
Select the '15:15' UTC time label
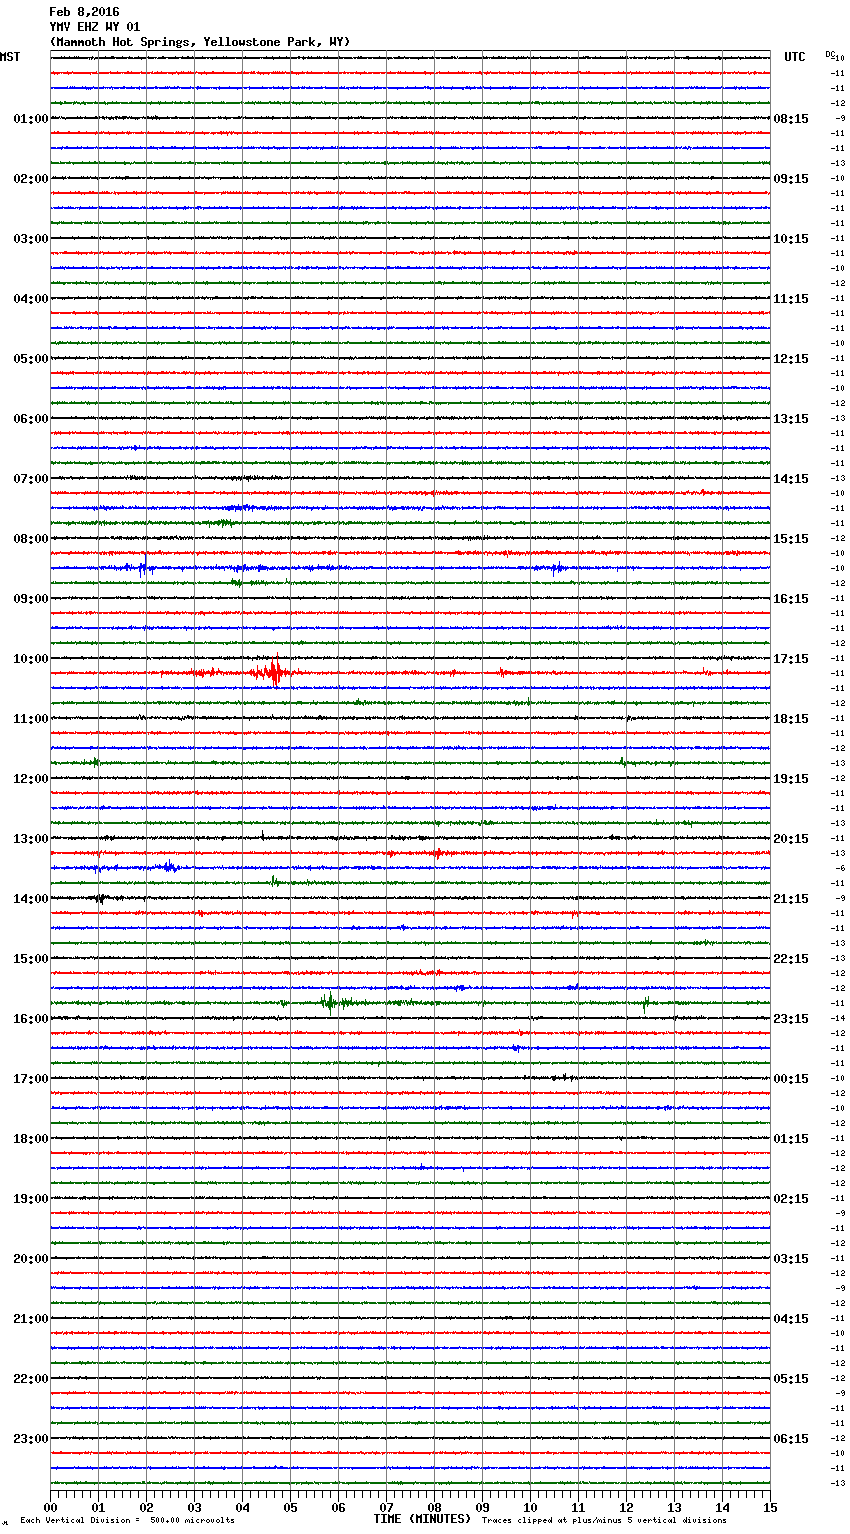point(791,539)
